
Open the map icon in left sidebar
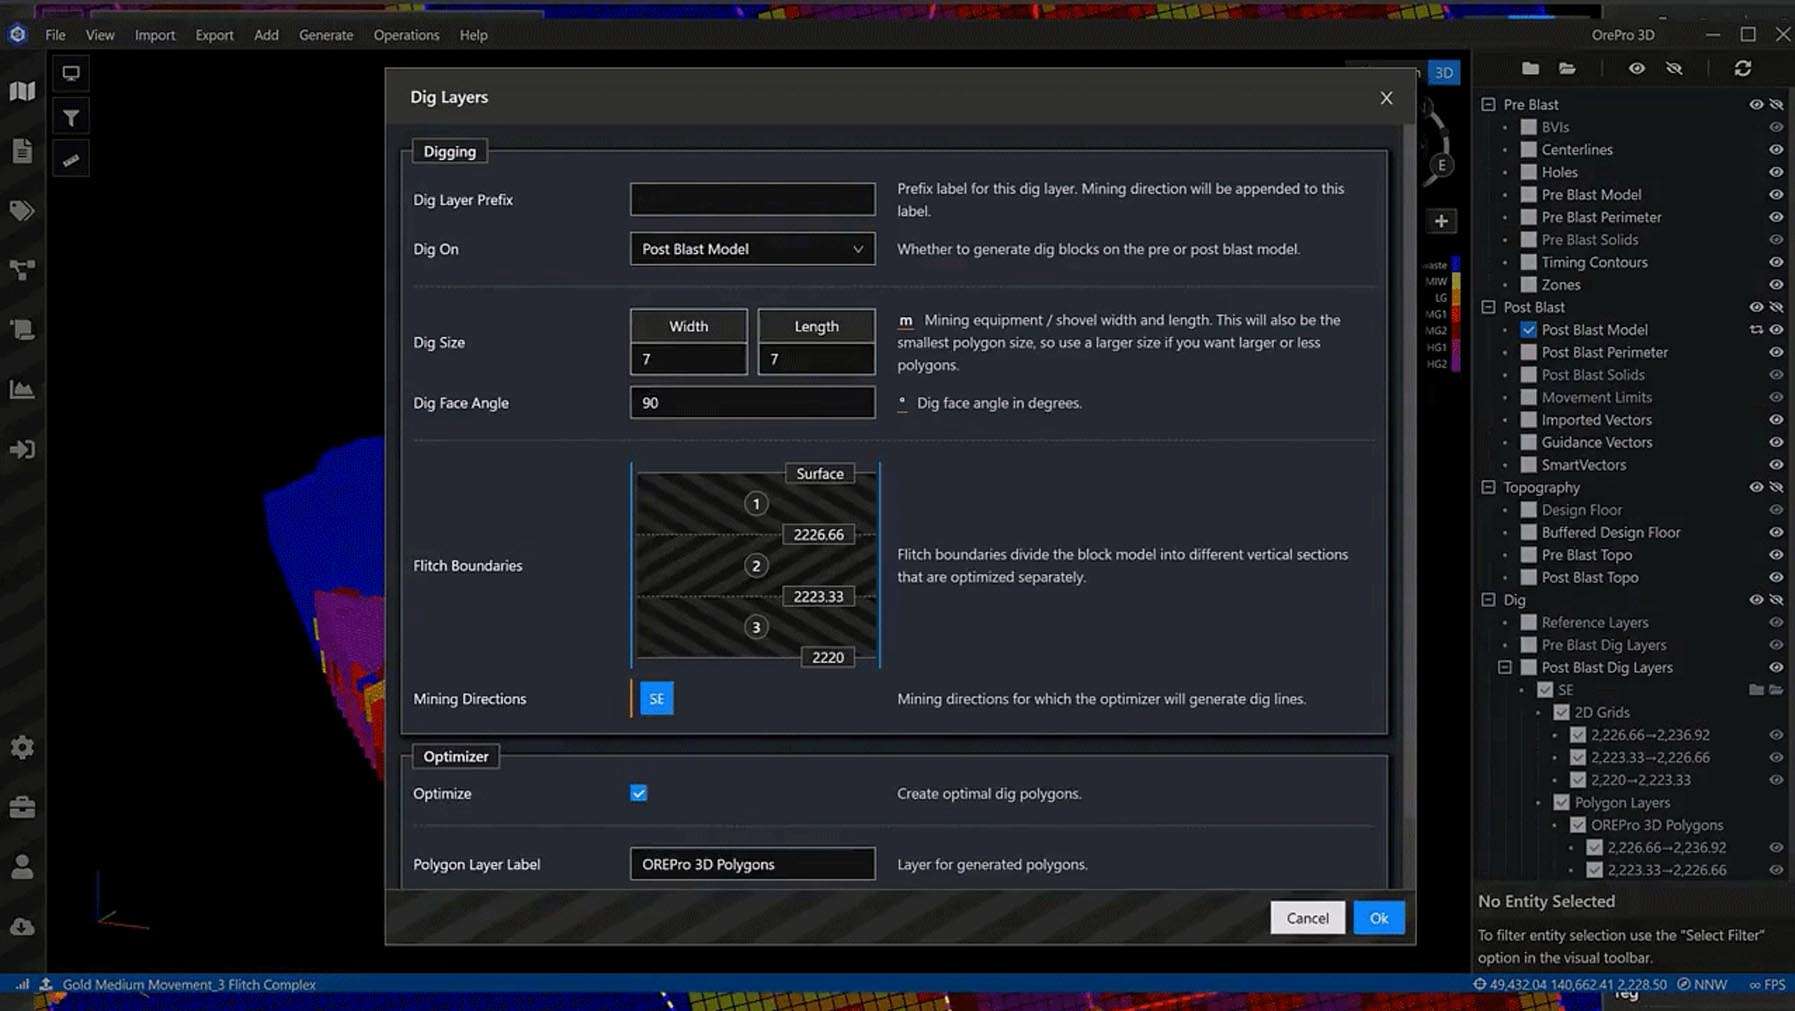[22, 92]
